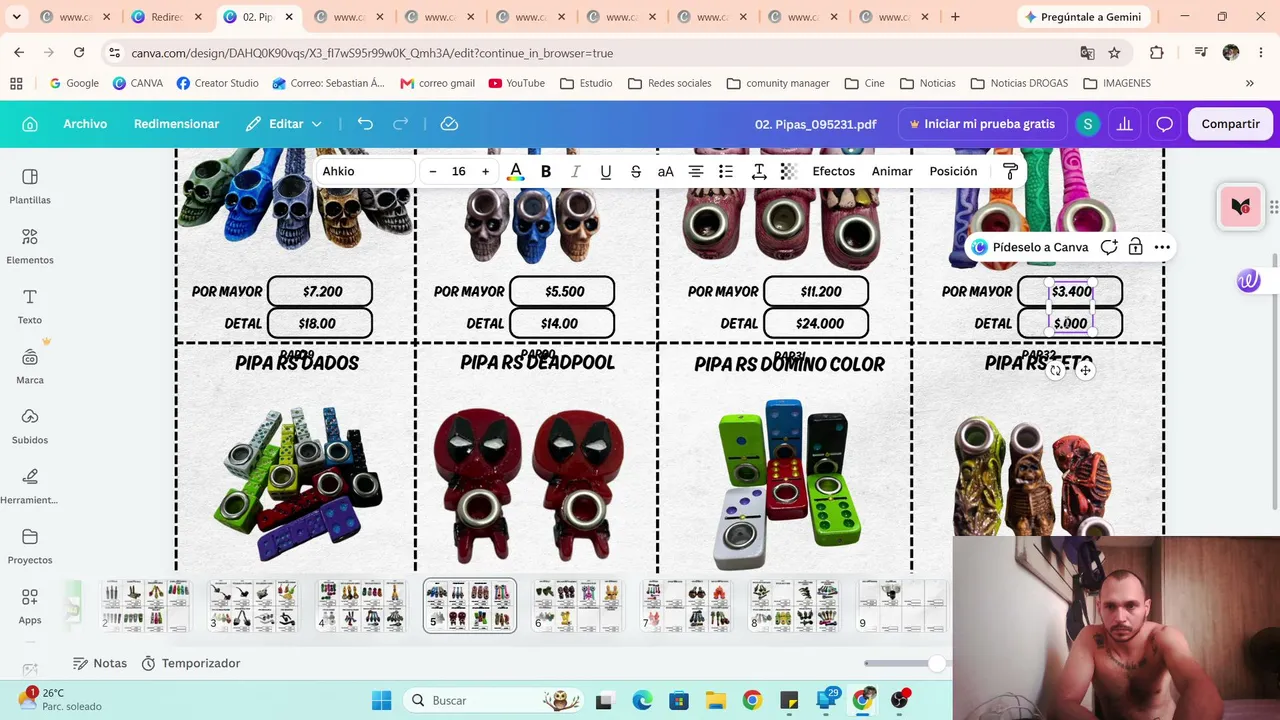Screen dimensions: 1280x720
Task: Open the Marca brand panel
Action: [30, 366]
